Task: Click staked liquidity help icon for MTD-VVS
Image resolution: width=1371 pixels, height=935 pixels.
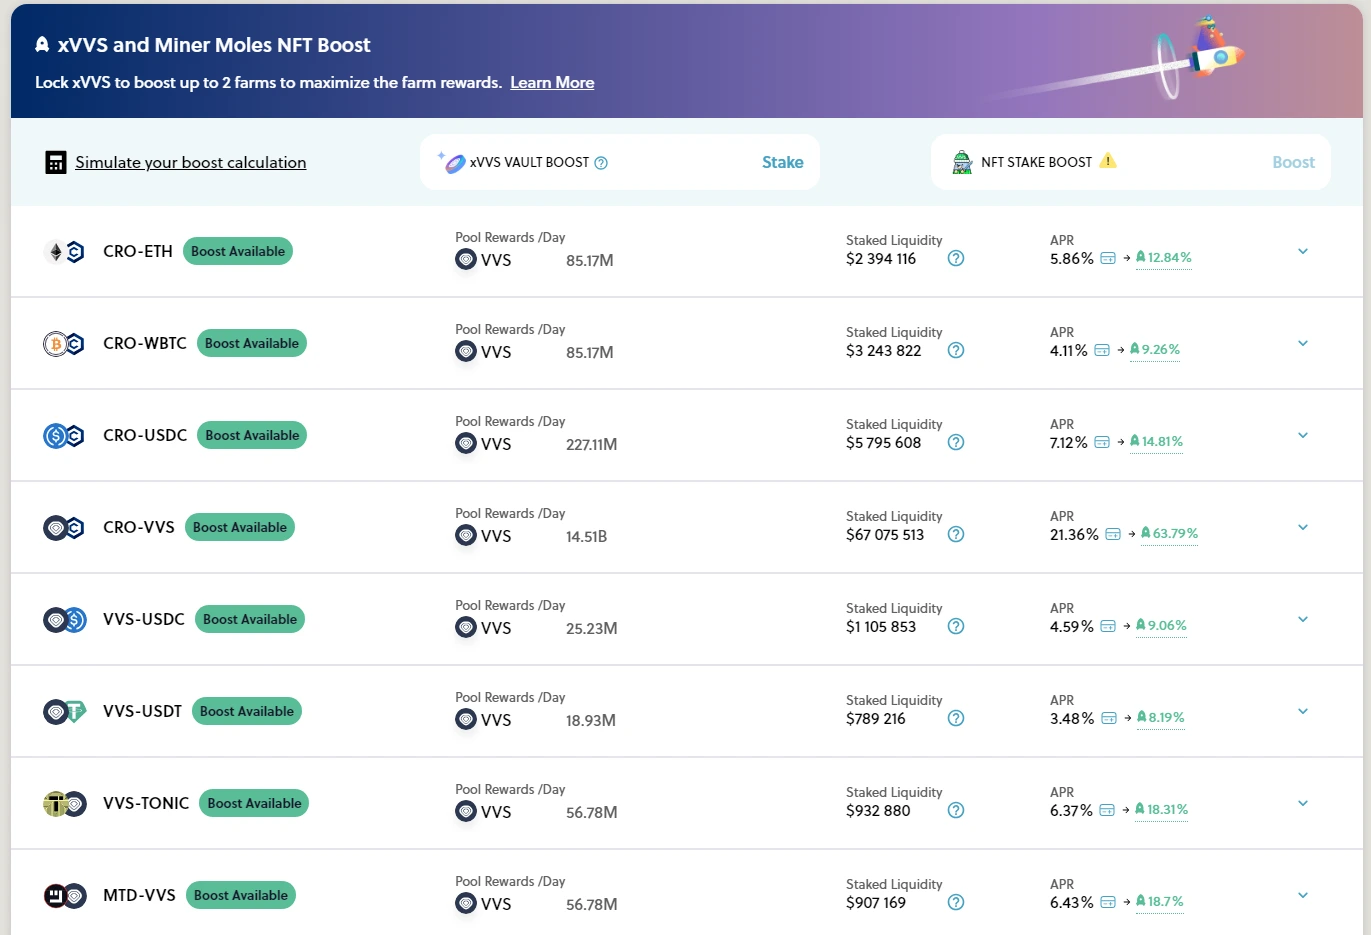Action: [x=956, y=903]
